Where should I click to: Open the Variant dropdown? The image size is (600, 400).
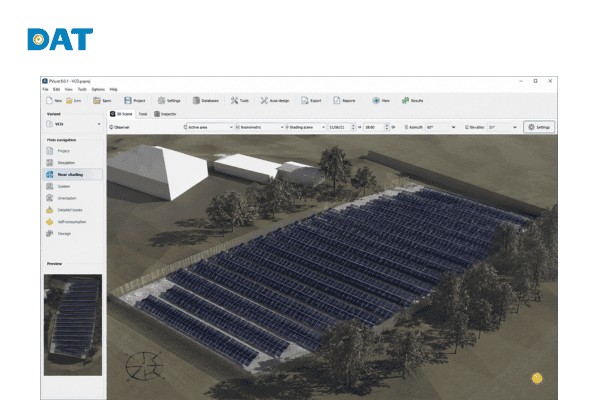73,124
